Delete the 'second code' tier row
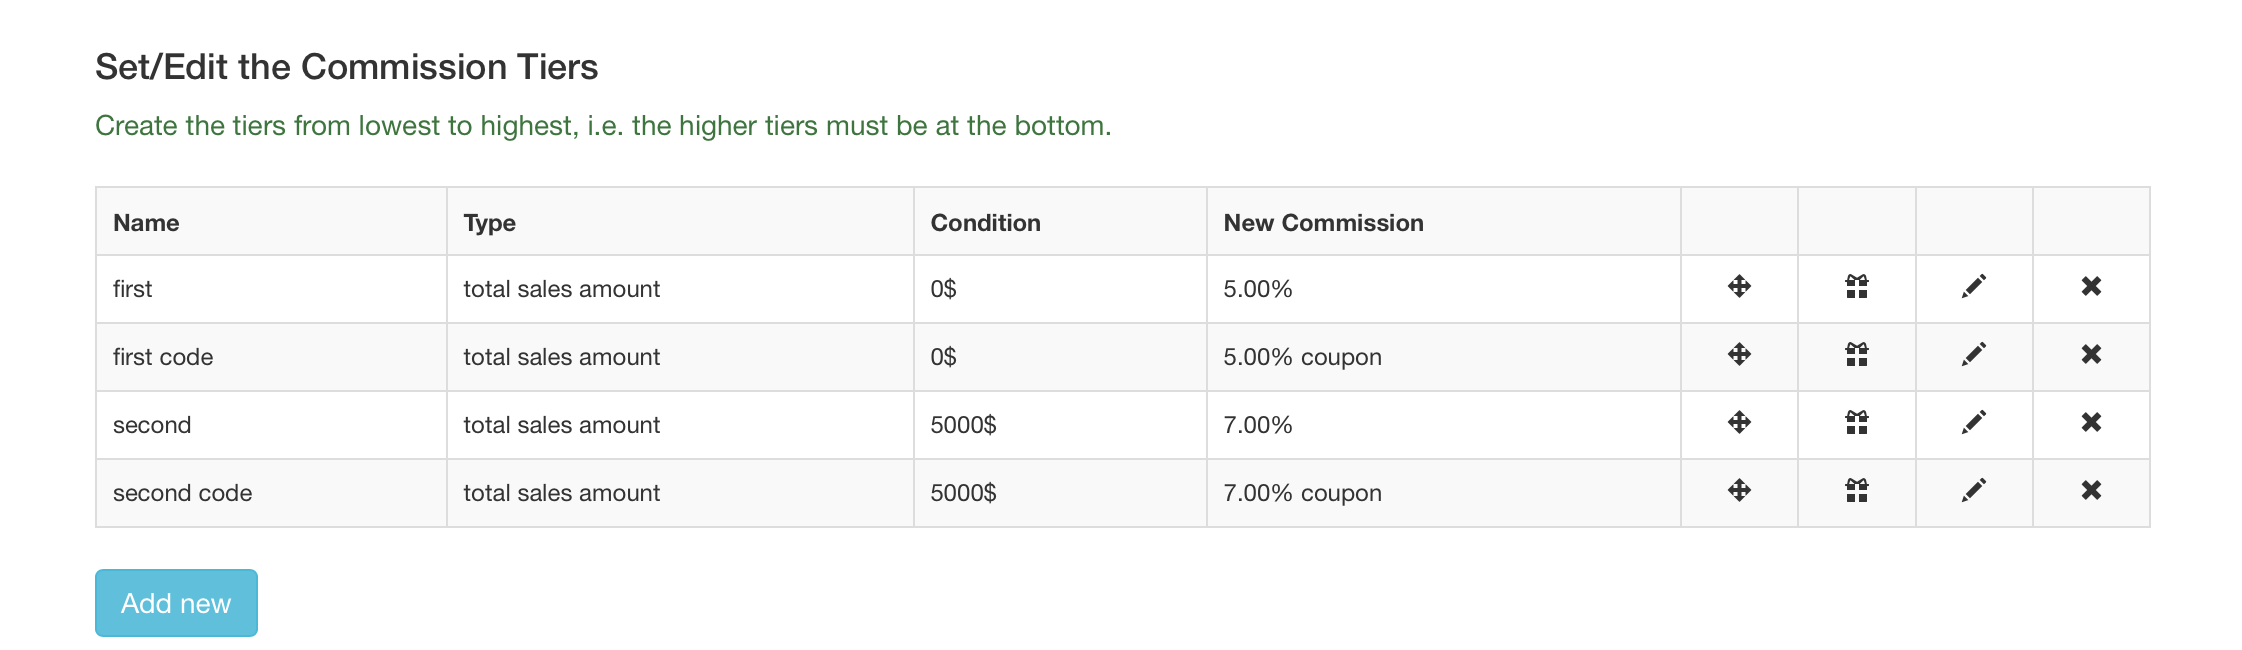This screenshot has height=650, width=2242. 2091,491
